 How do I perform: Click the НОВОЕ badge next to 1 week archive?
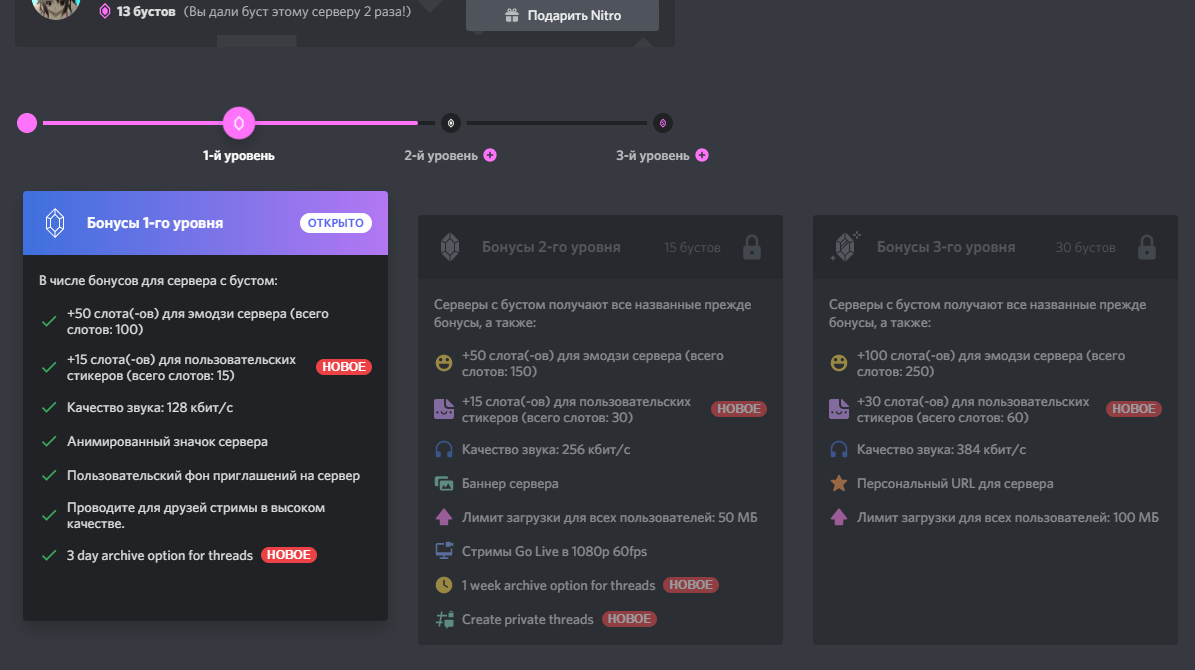point(690,585)
